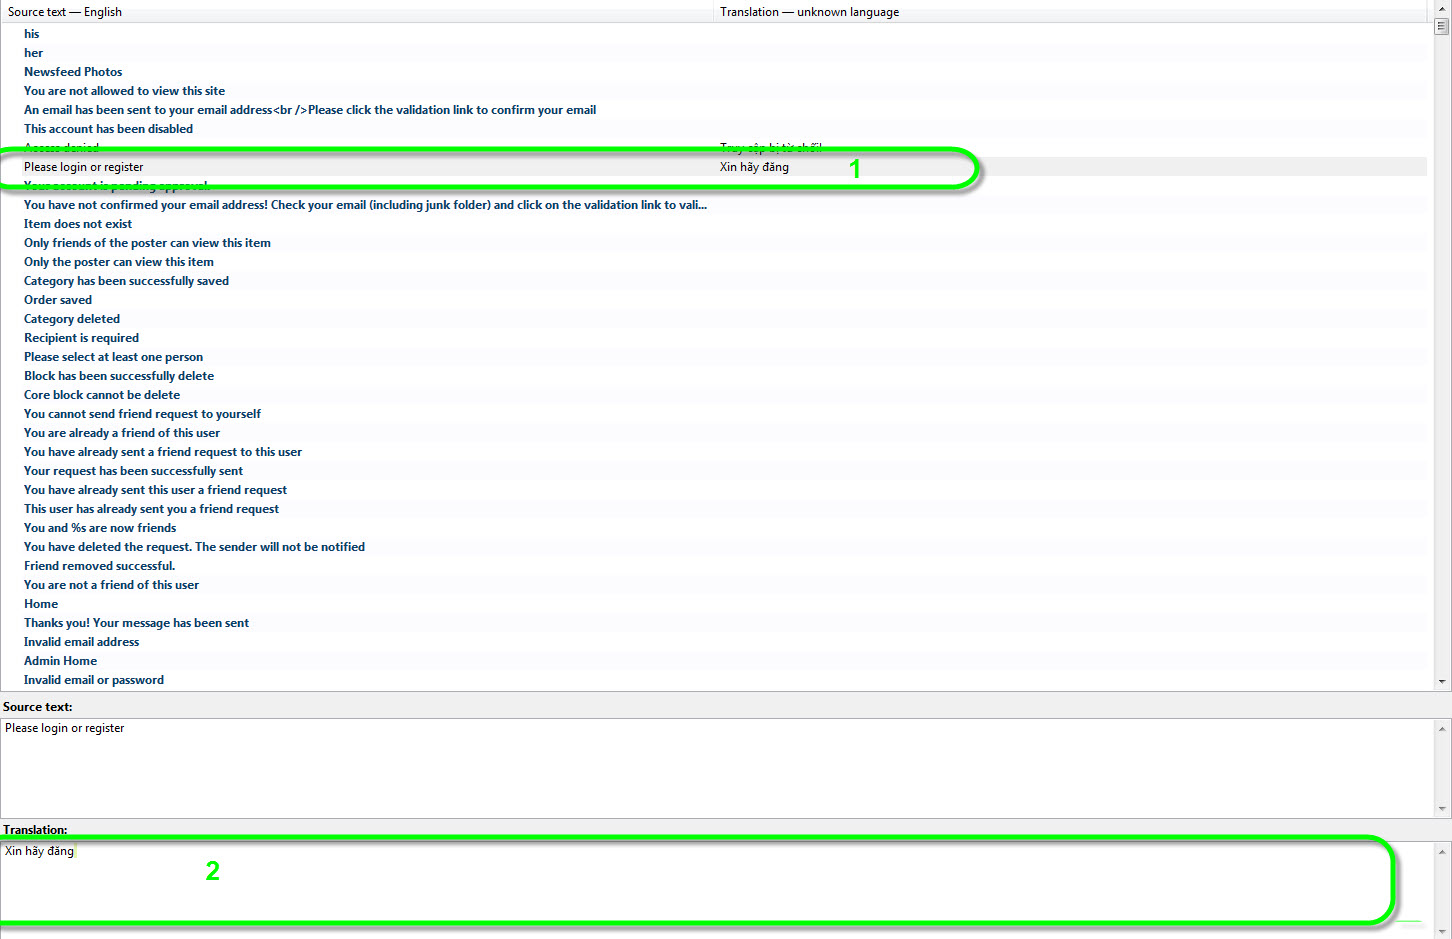Click Translation box scroll-up arrow
This screenshot has width=1452, height=939.
pyautogui.click(x=1441, y=852)
